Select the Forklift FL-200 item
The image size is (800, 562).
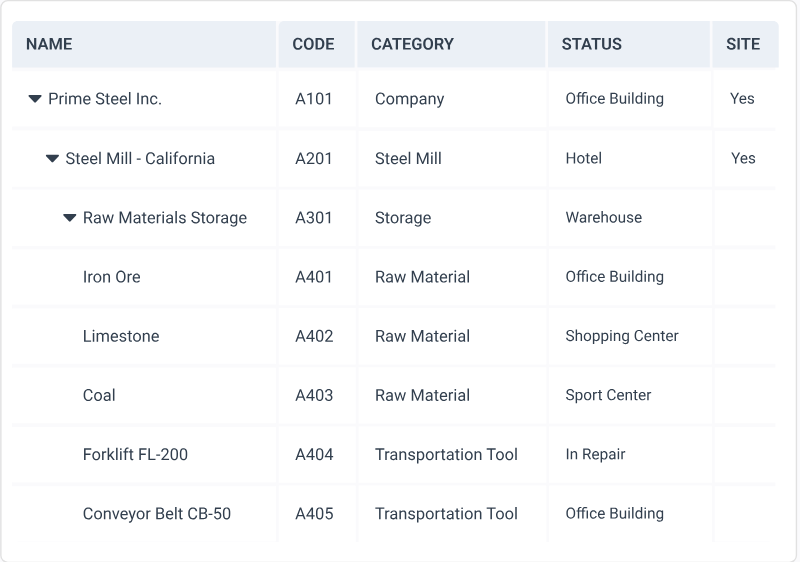tap(135, 454)
